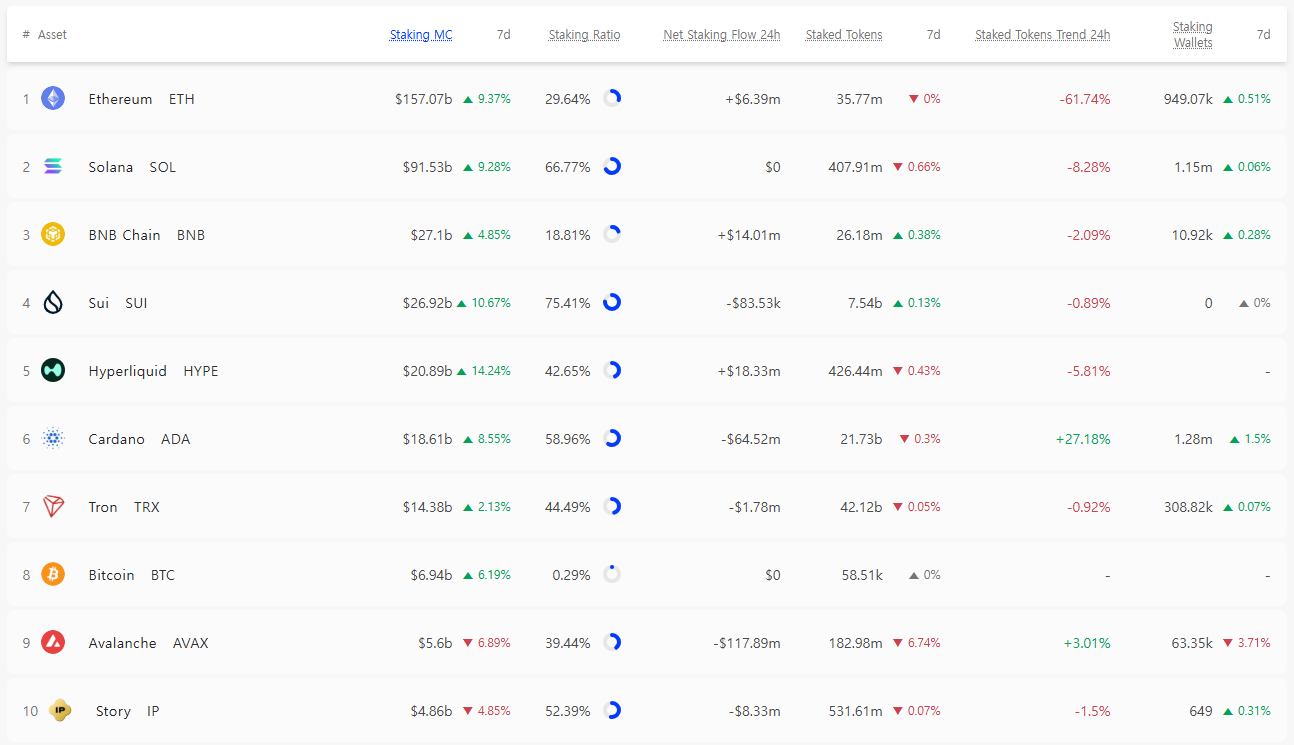Sort by Net Staking Flow 24h header

[721, 35]
